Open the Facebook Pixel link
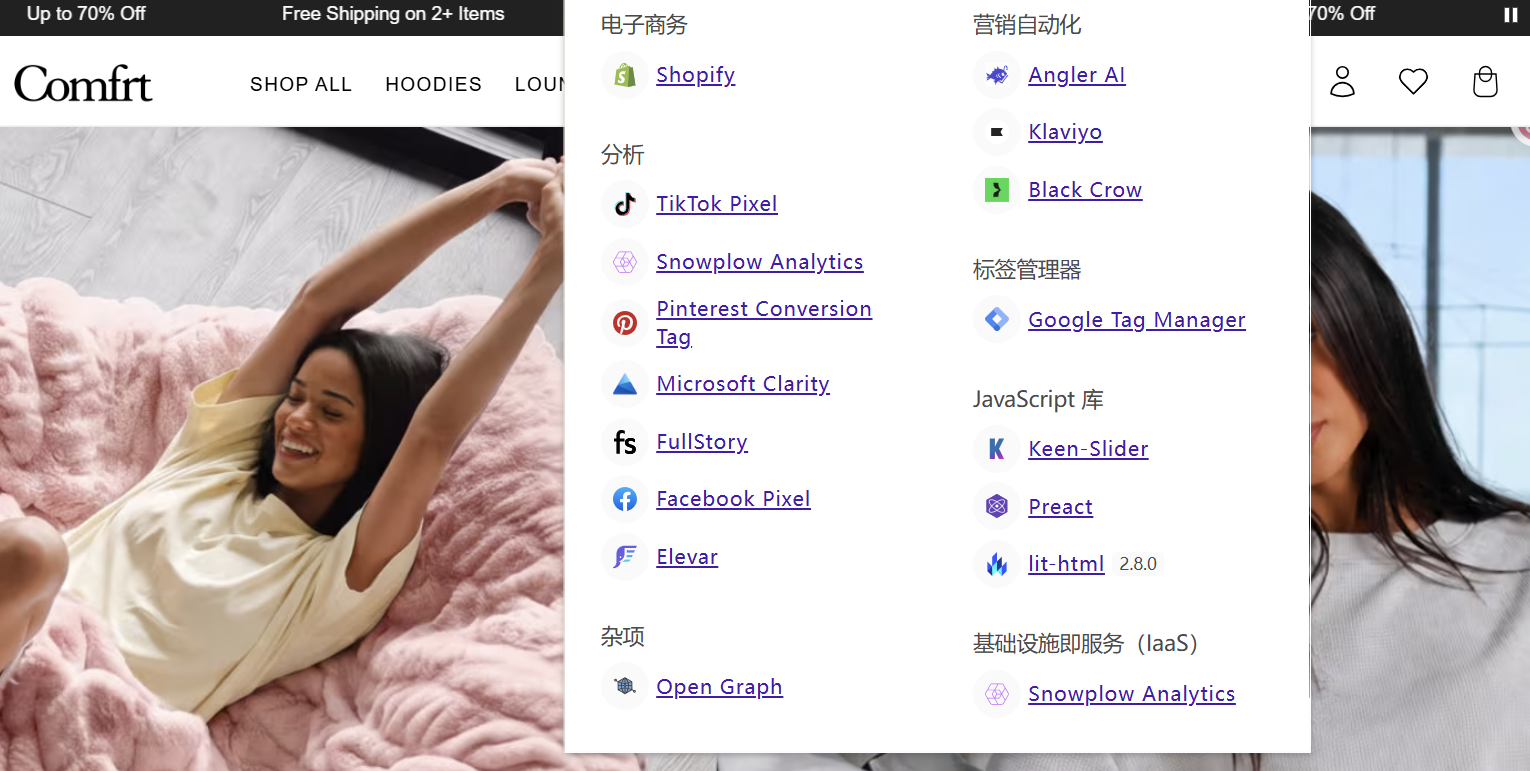The height and width of the screenshot is (771, 1530). 733,499
